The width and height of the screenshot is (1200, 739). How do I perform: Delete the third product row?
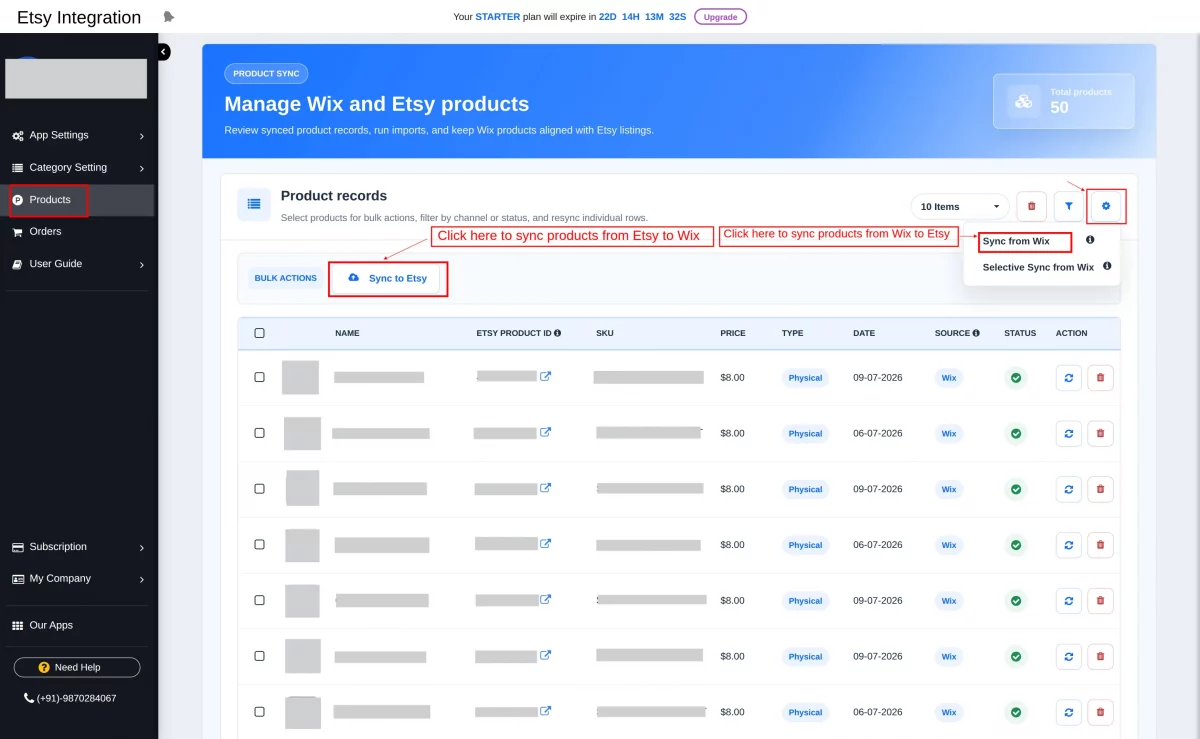point(1101,490)
